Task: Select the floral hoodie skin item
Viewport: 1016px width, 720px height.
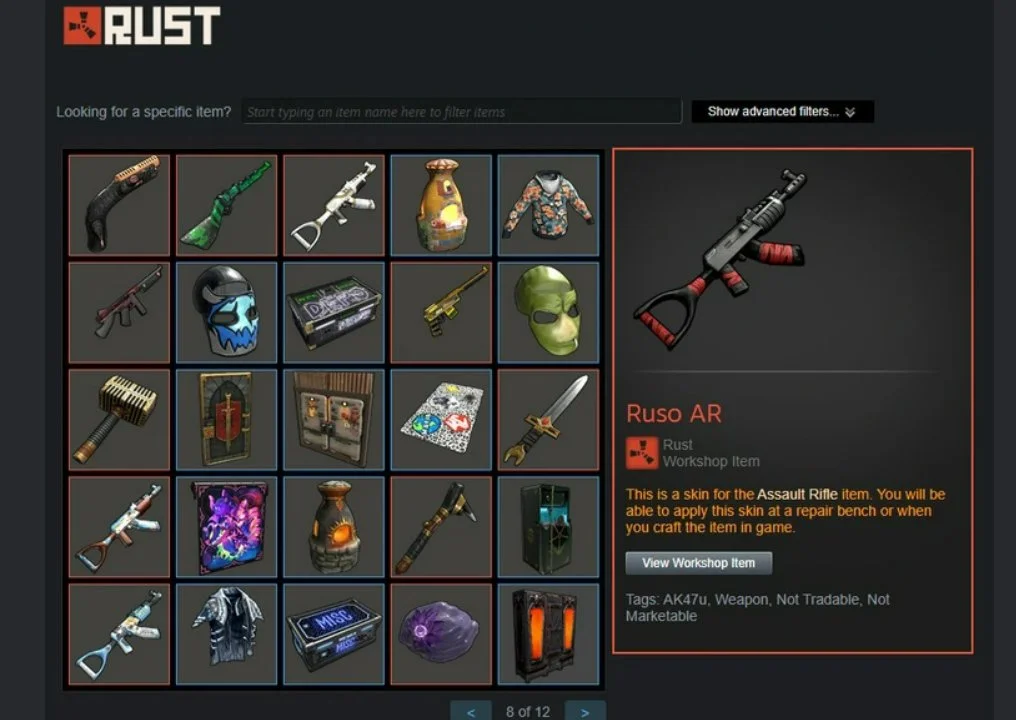Action: tap(548, 205)
